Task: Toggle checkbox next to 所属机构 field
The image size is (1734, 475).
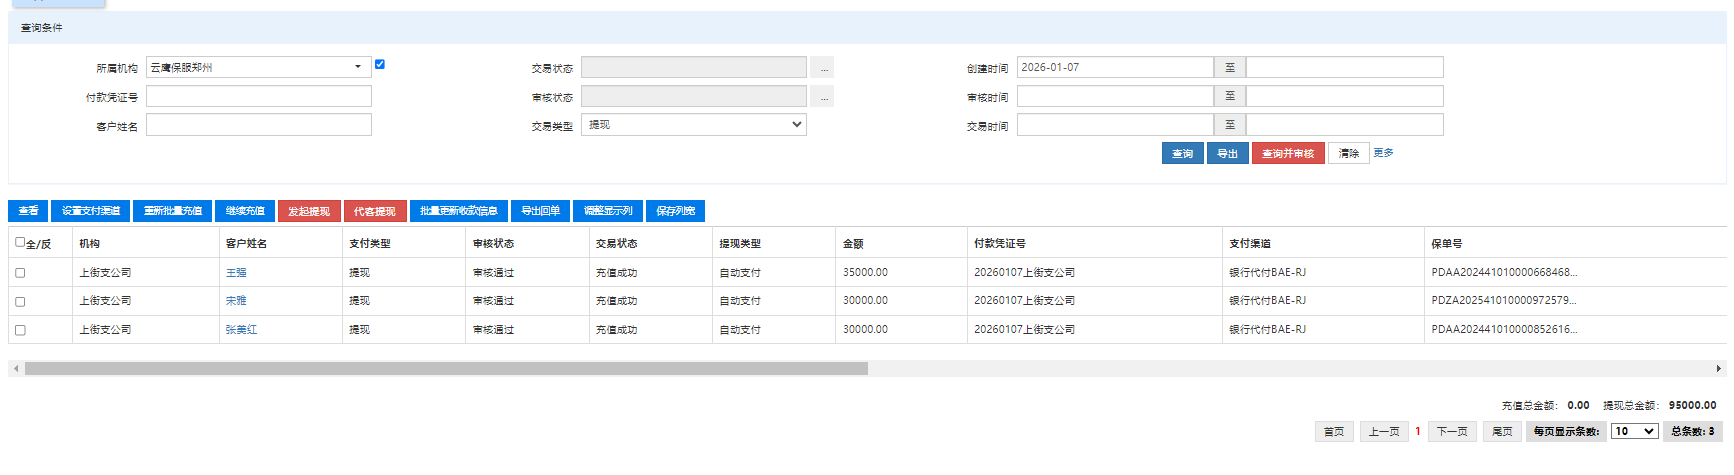Action: click(x=380, y=64)
